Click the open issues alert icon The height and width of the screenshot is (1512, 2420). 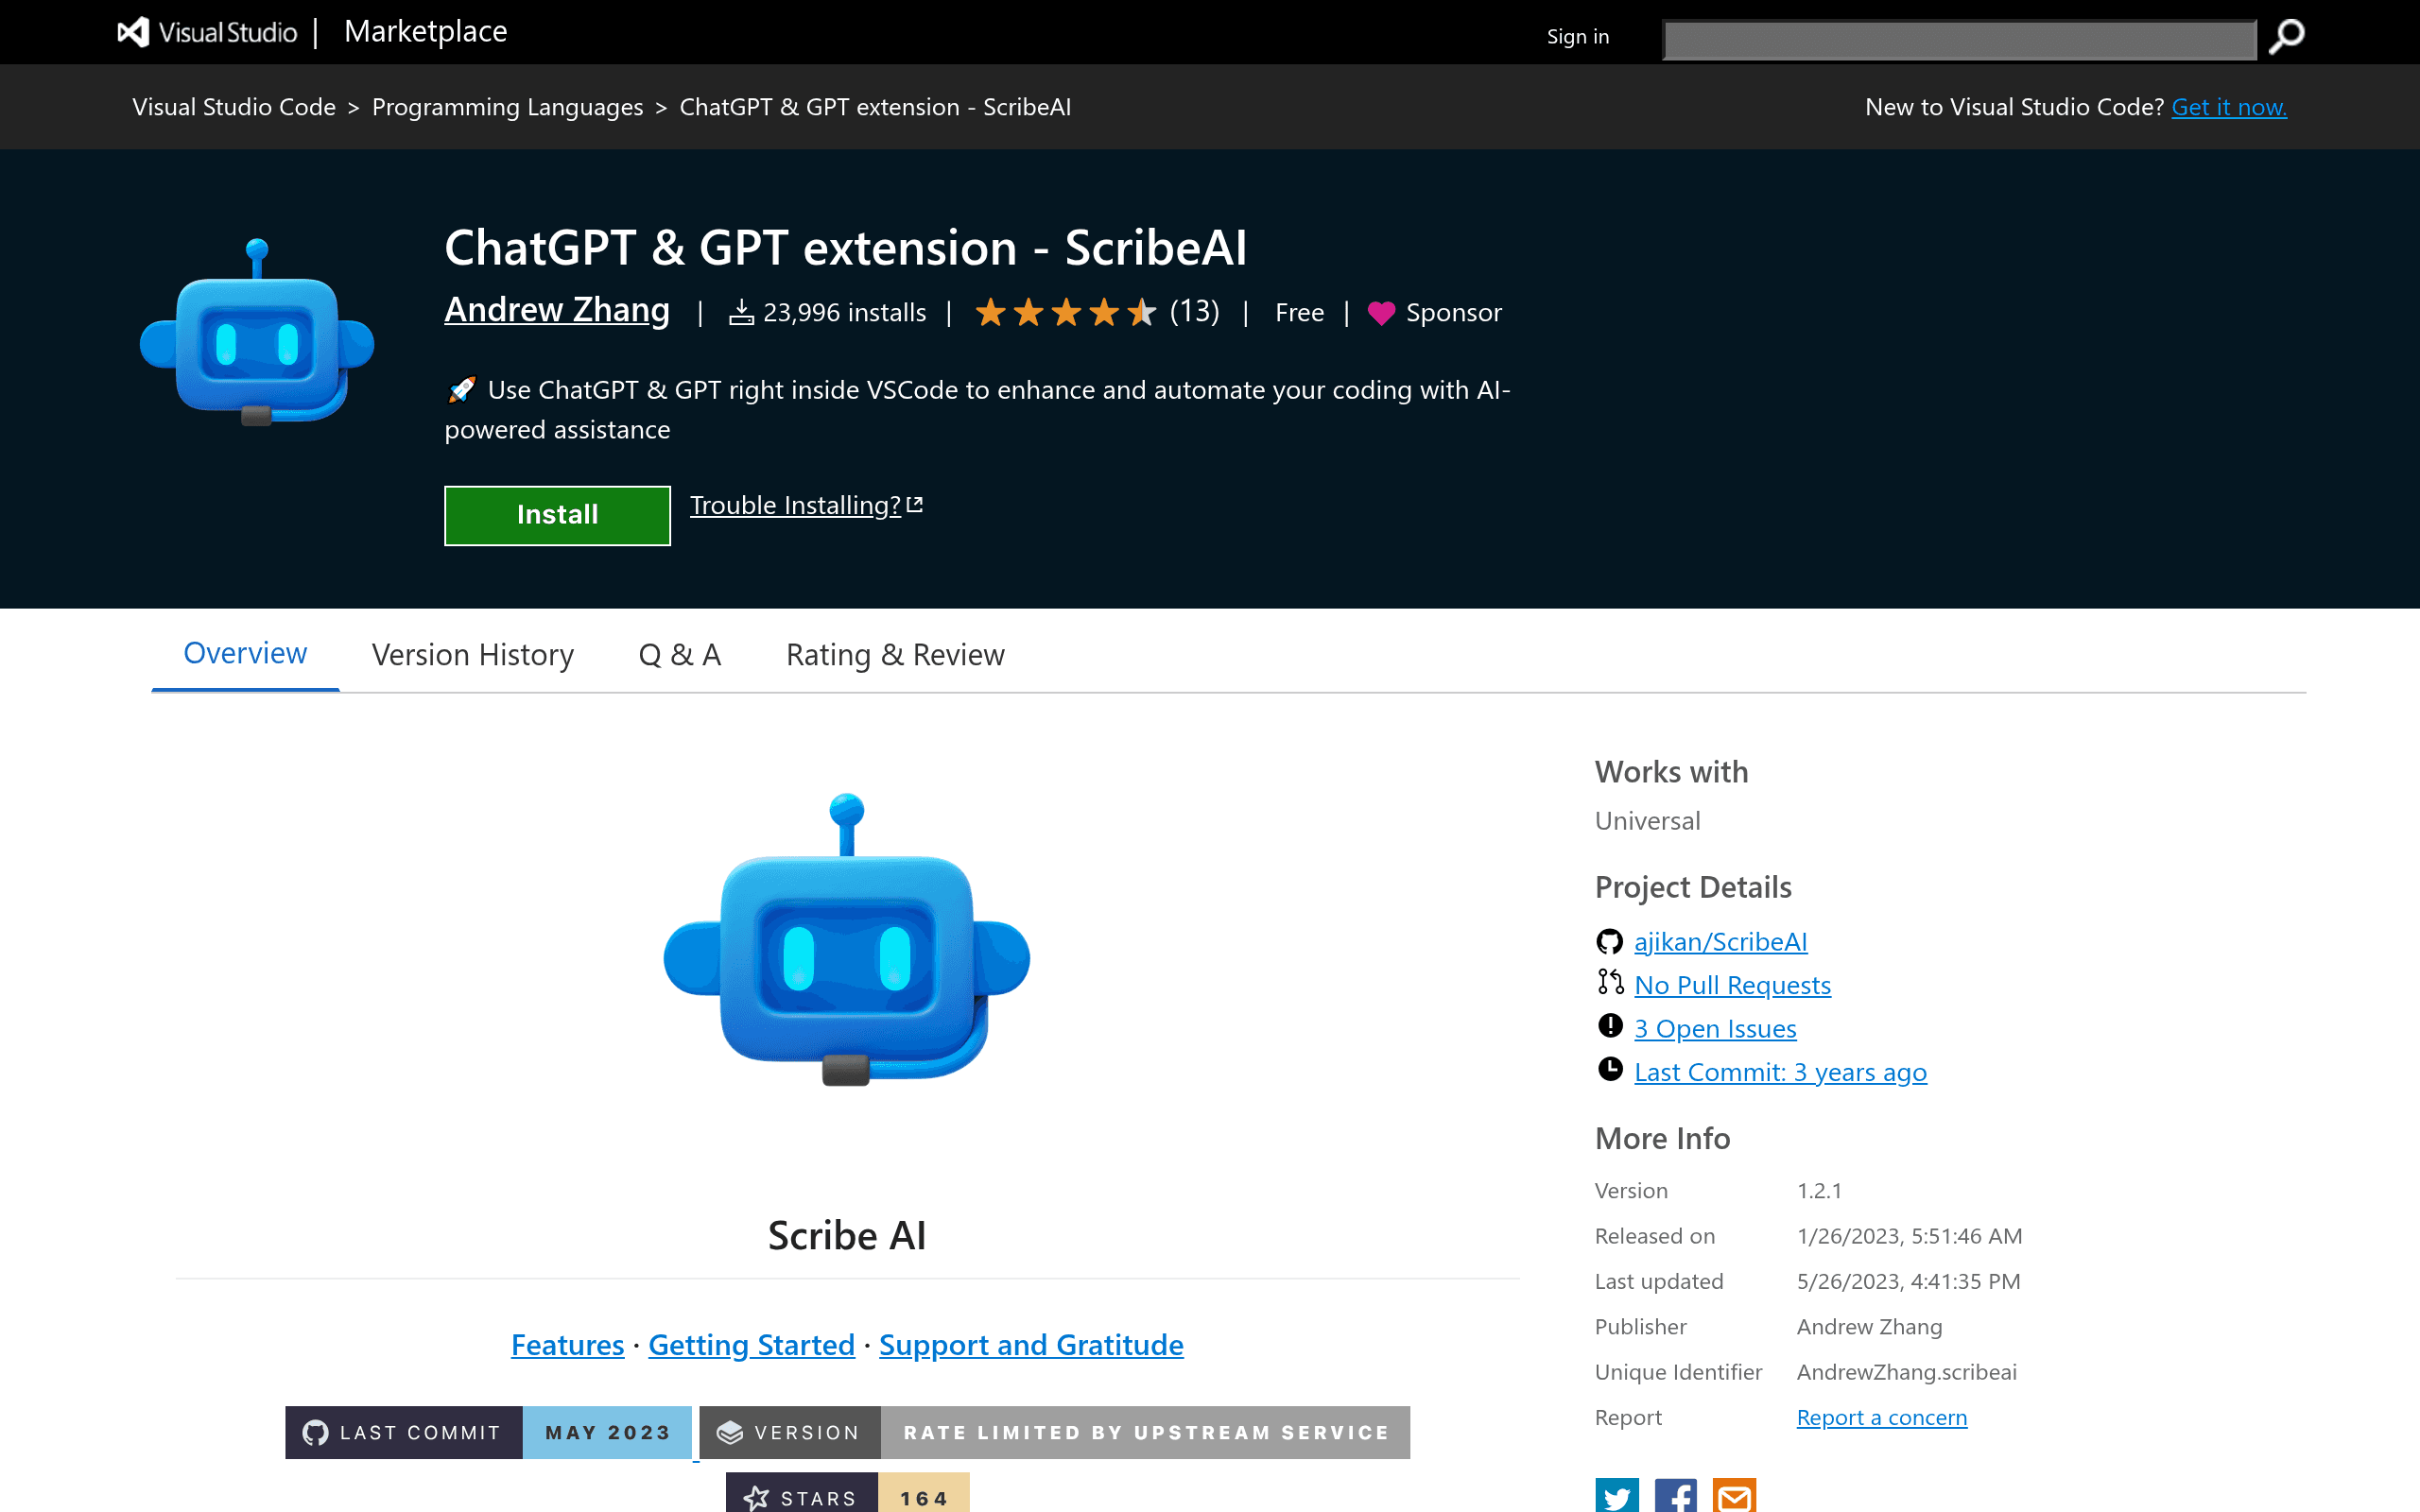1610,1026
